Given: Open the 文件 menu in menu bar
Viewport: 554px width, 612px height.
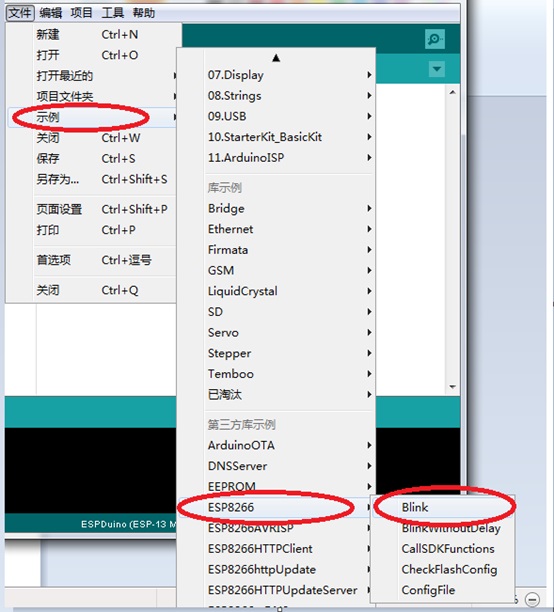Looking at the screenshot, I should pos(20,13).
